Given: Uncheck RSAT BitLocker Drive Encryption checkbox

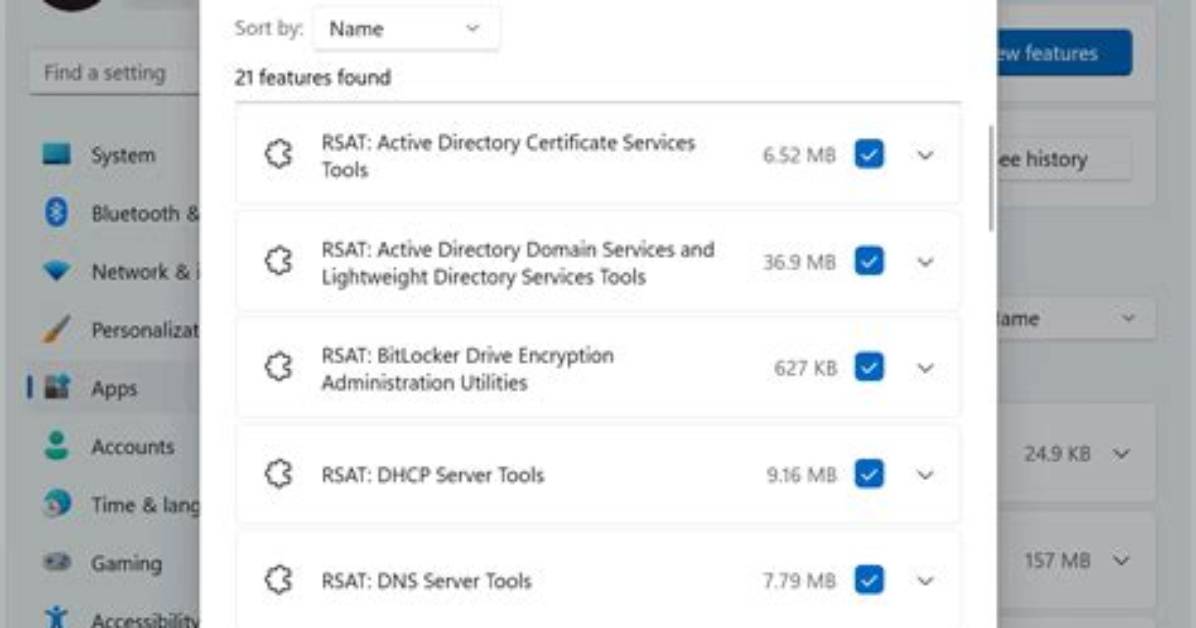Looking at the screenshot, I should point(869,367).
